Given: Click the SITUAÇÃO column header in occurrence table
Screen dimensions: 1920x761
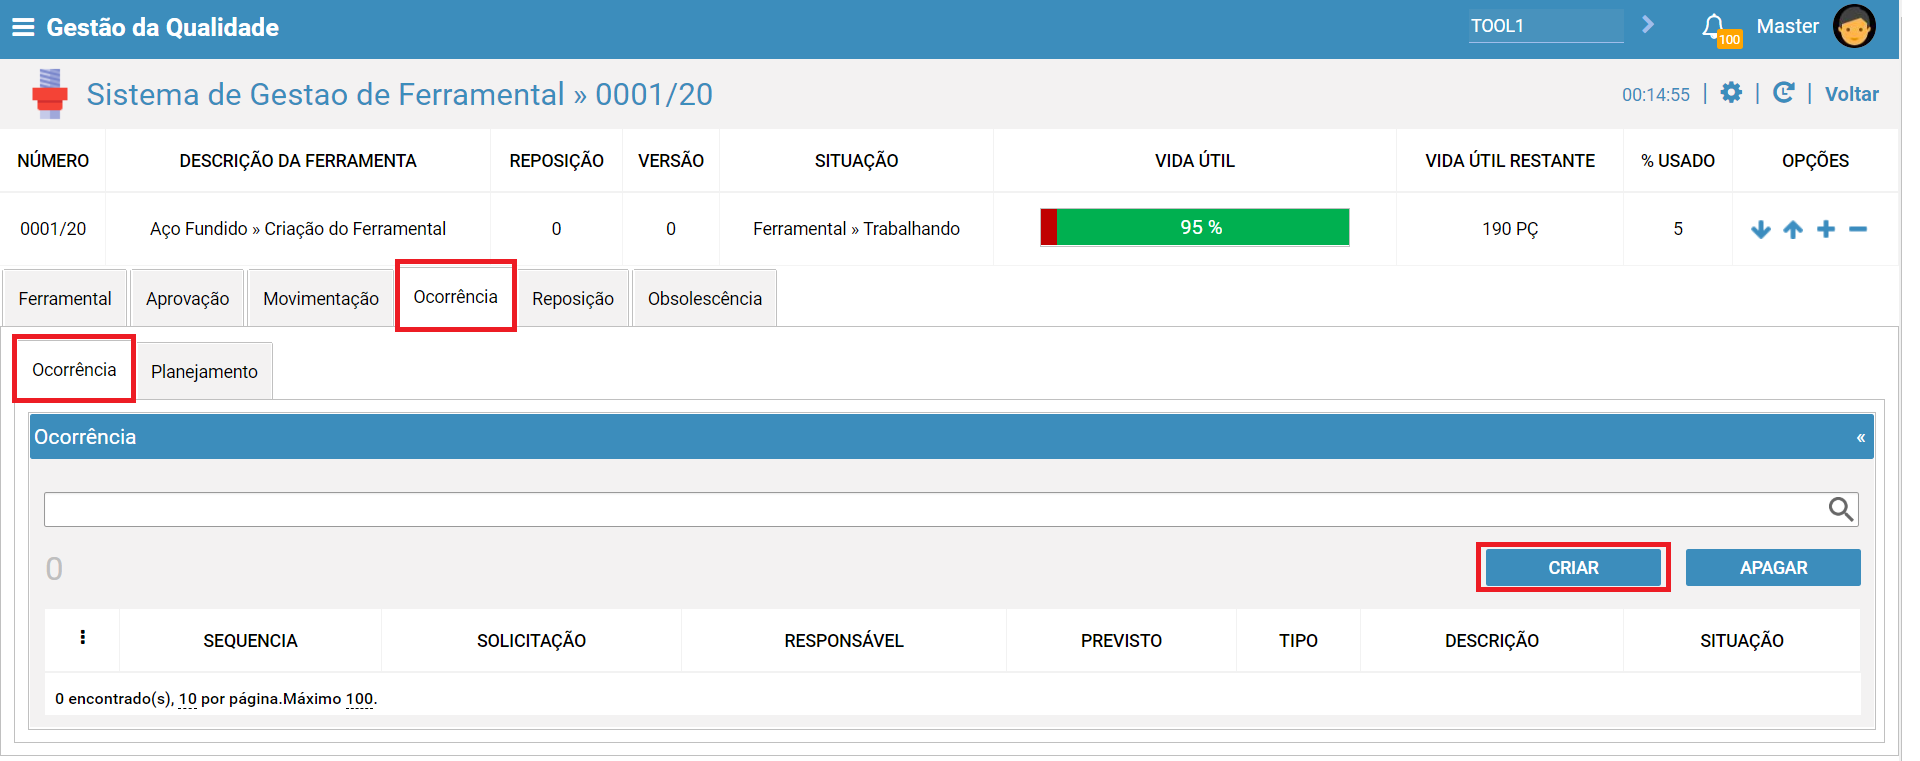Looking at the screenshot, I should pos(1741,640).
